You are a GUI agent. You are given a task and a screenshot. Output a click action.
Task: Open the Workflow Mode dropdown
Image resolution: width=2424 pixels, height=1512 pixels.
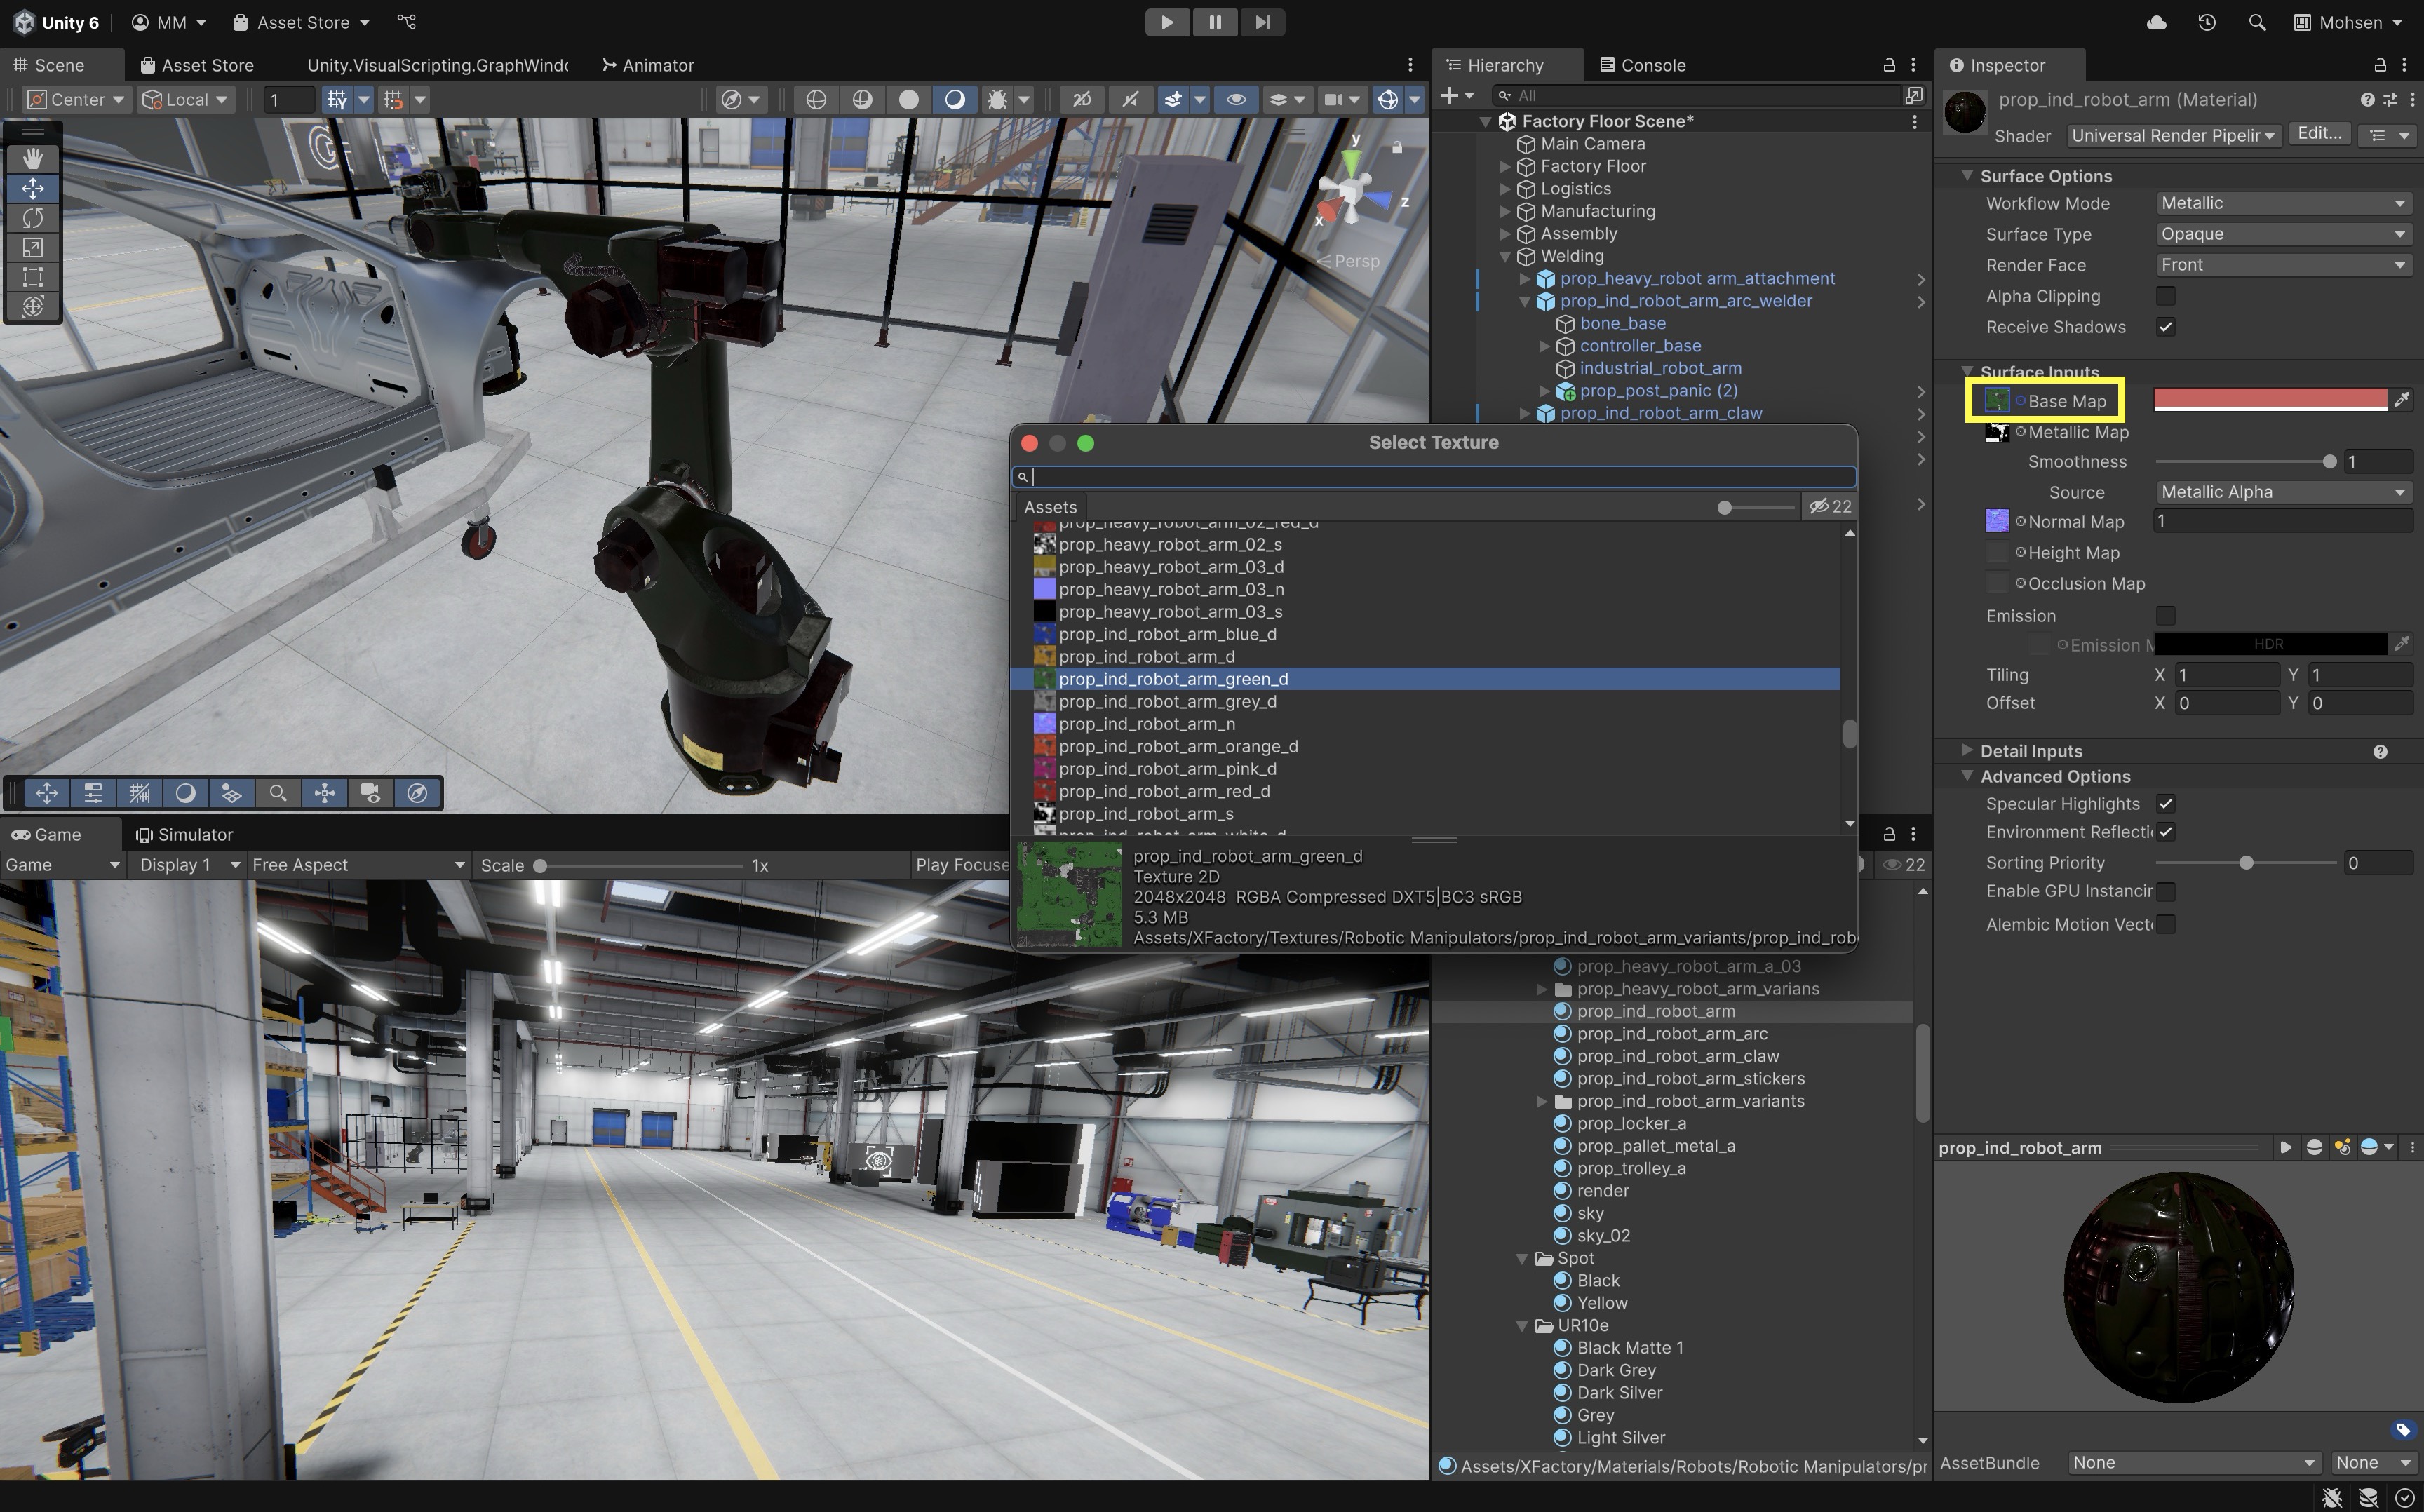[x=2282, y=203]
